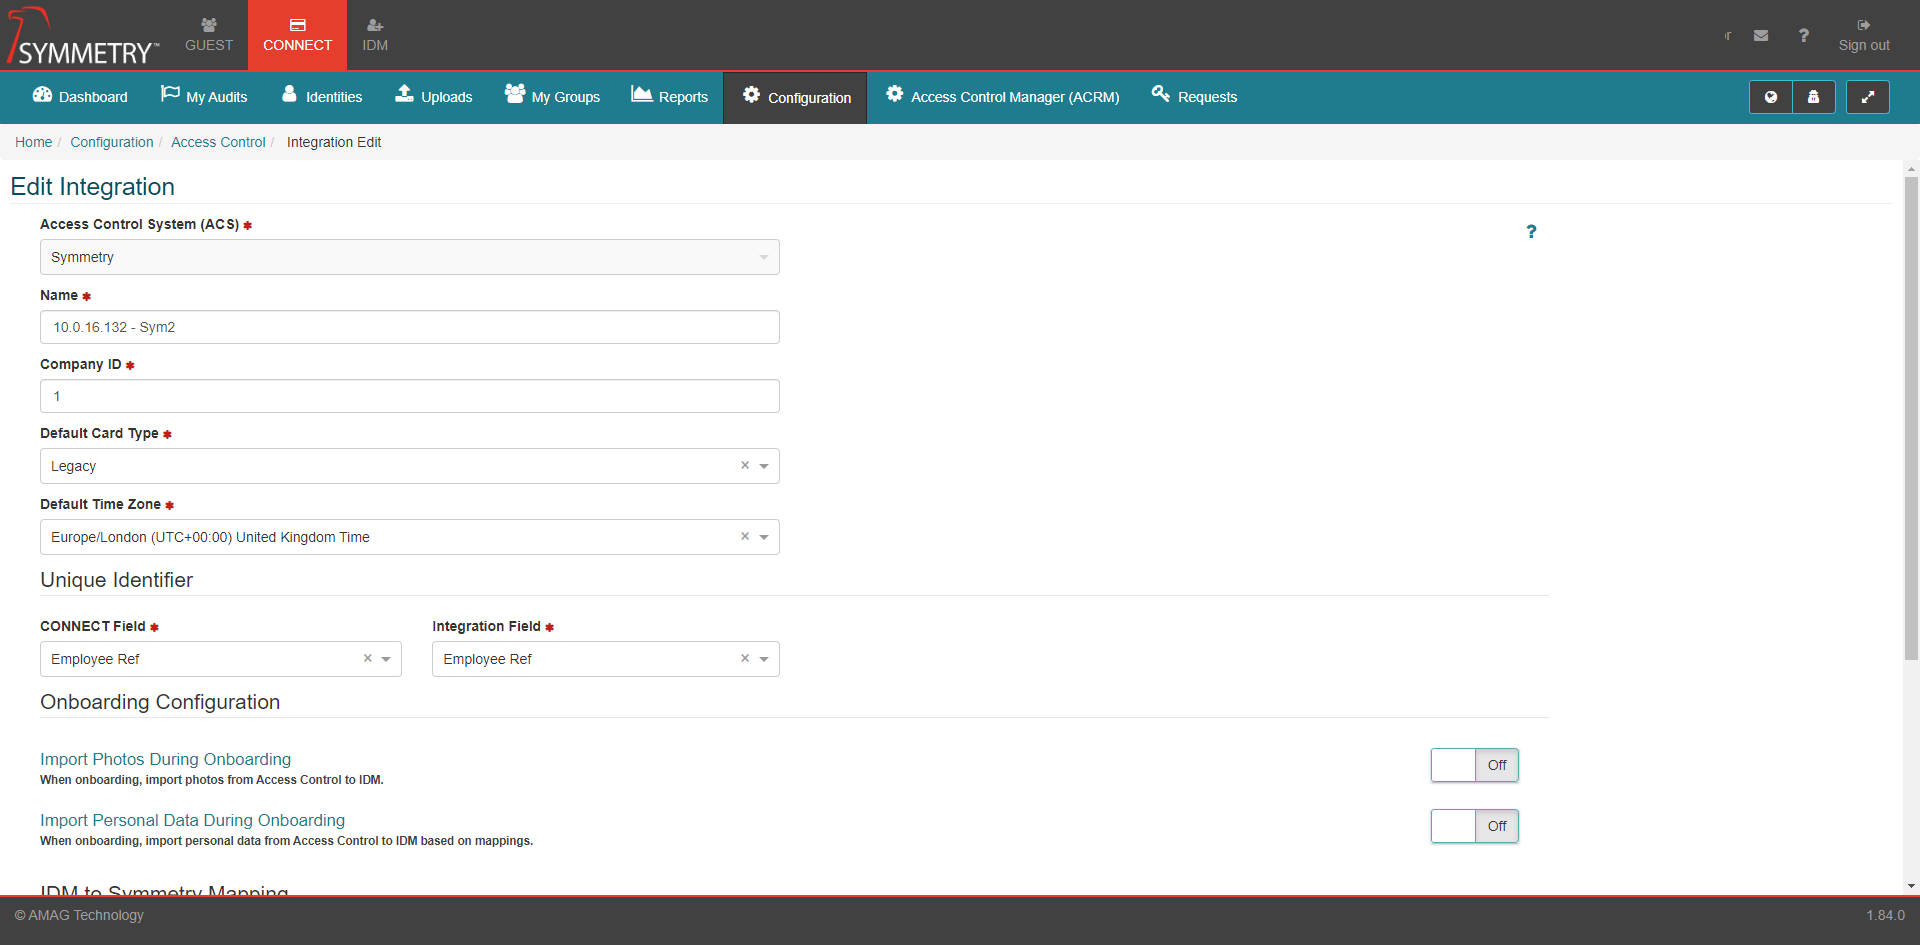Click the version number 1.84.0

pos(1885,915)
